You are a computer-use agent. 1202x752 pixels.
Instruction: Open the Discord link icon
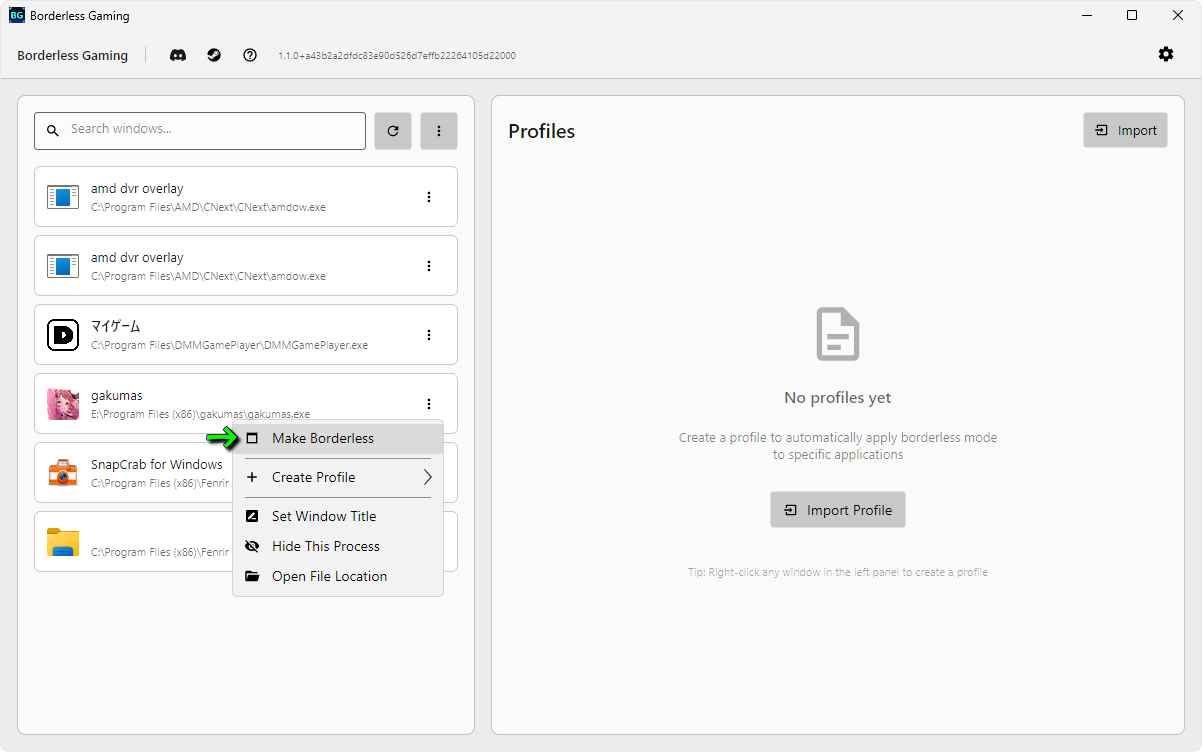(x=178, y=55)
